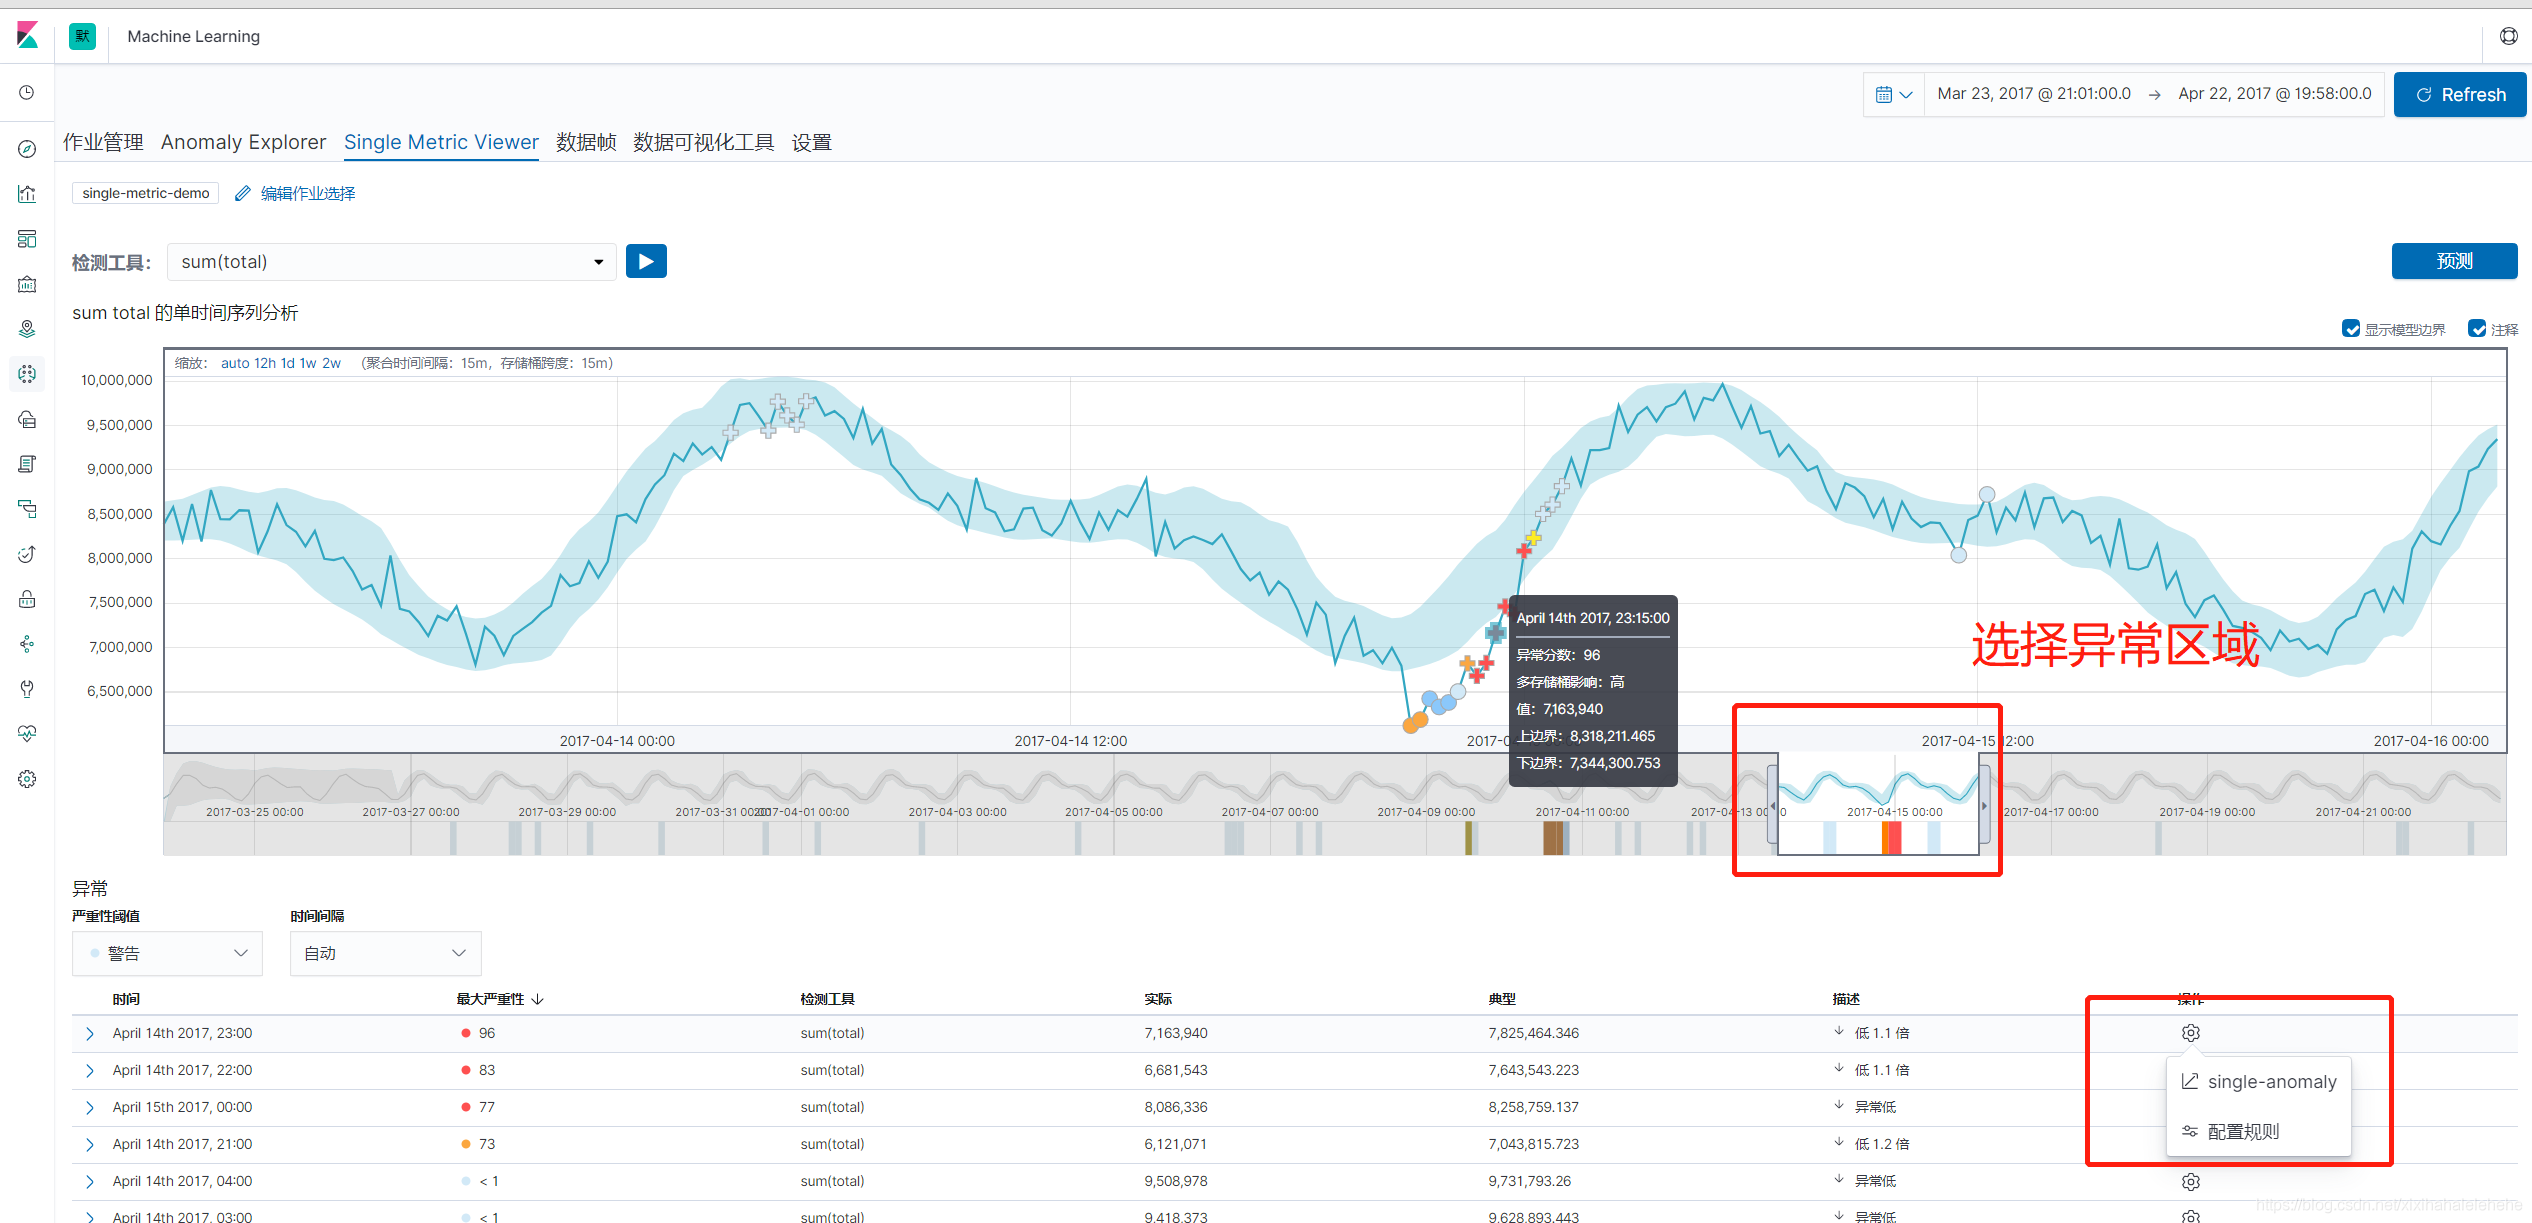
Task: Click the play button to start detection
Action: [x=646, y=260]
